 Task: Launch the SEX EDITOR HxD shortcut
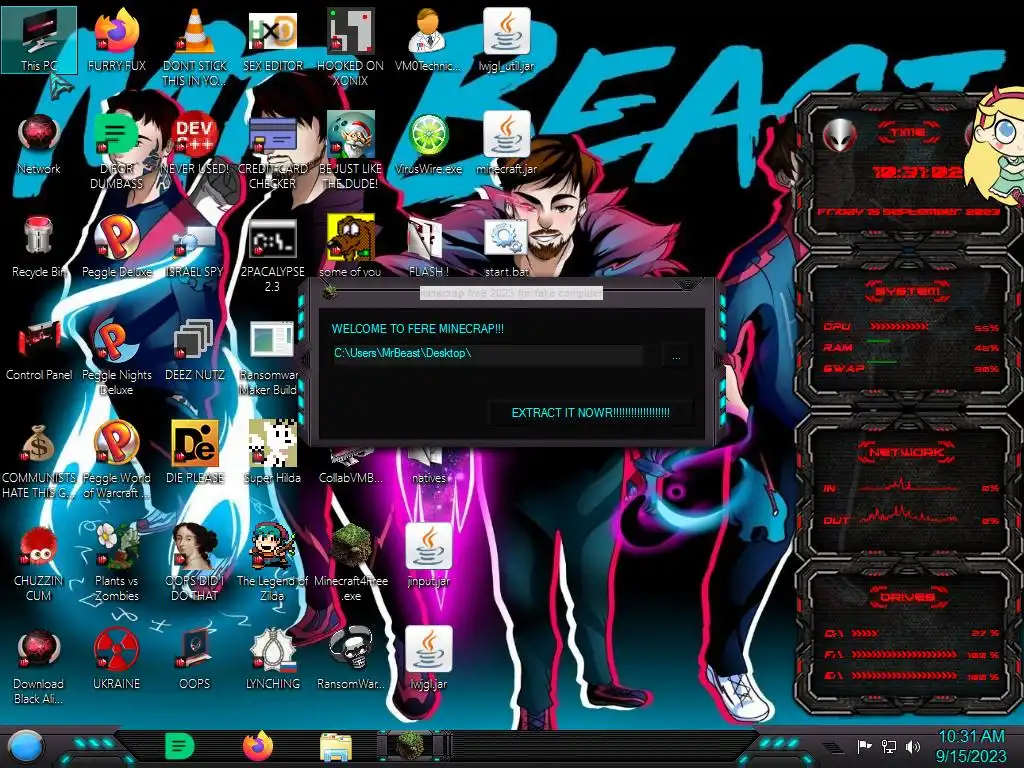(273, 39)
